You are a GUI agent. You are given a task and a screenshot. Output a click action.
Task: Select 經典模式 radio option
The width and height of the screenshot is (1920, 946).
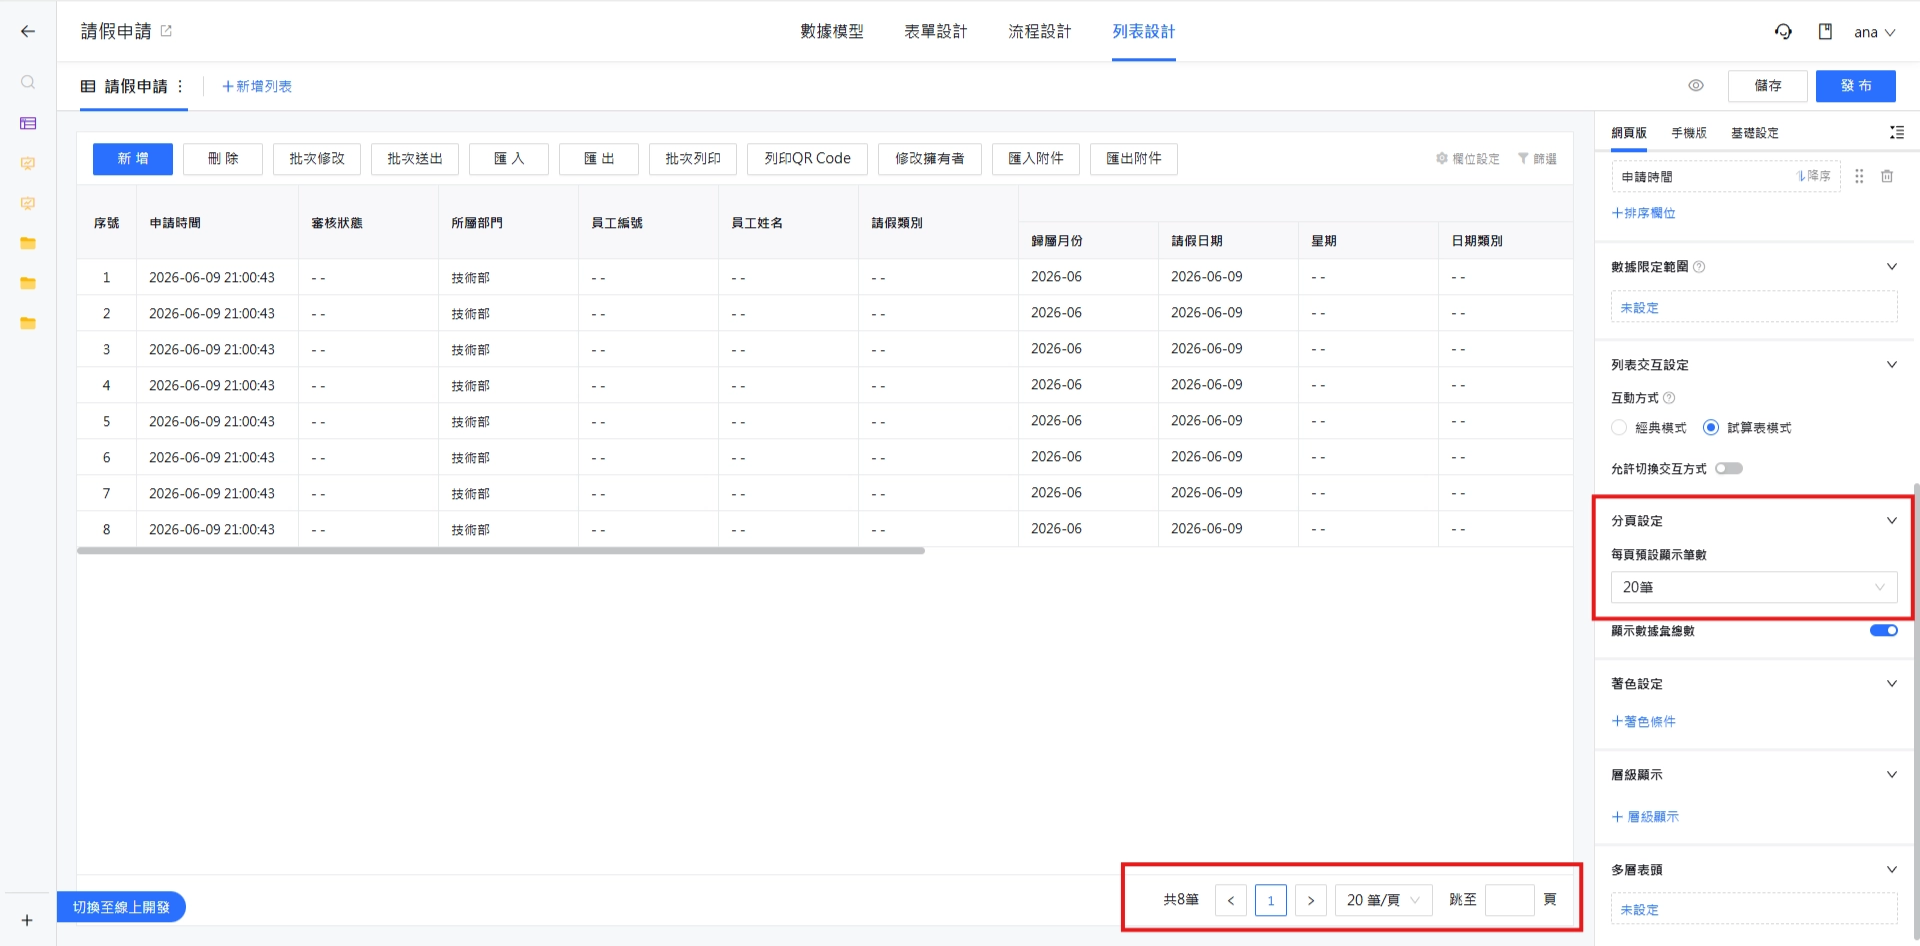[1619, 428]
